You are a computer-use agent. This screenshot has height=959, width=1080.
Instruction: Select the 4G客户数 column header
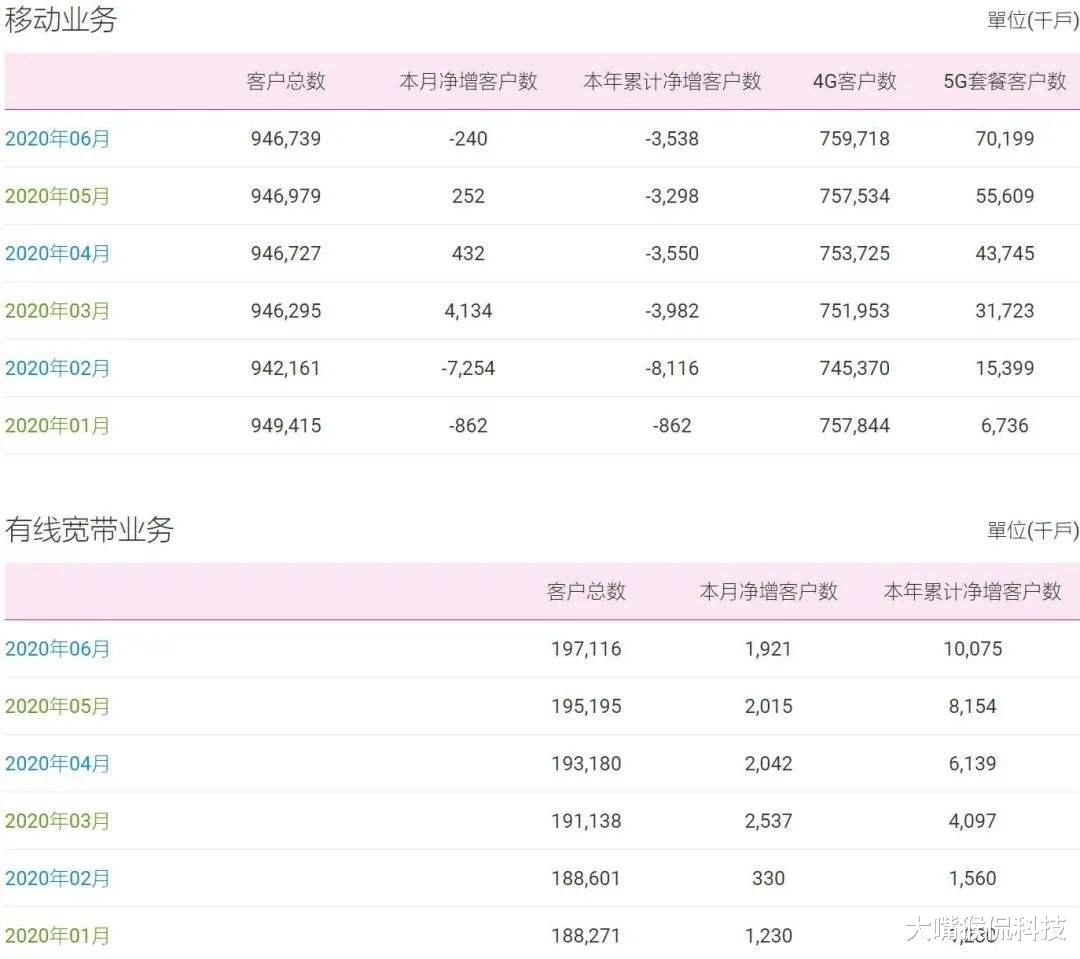pos(855,83)
